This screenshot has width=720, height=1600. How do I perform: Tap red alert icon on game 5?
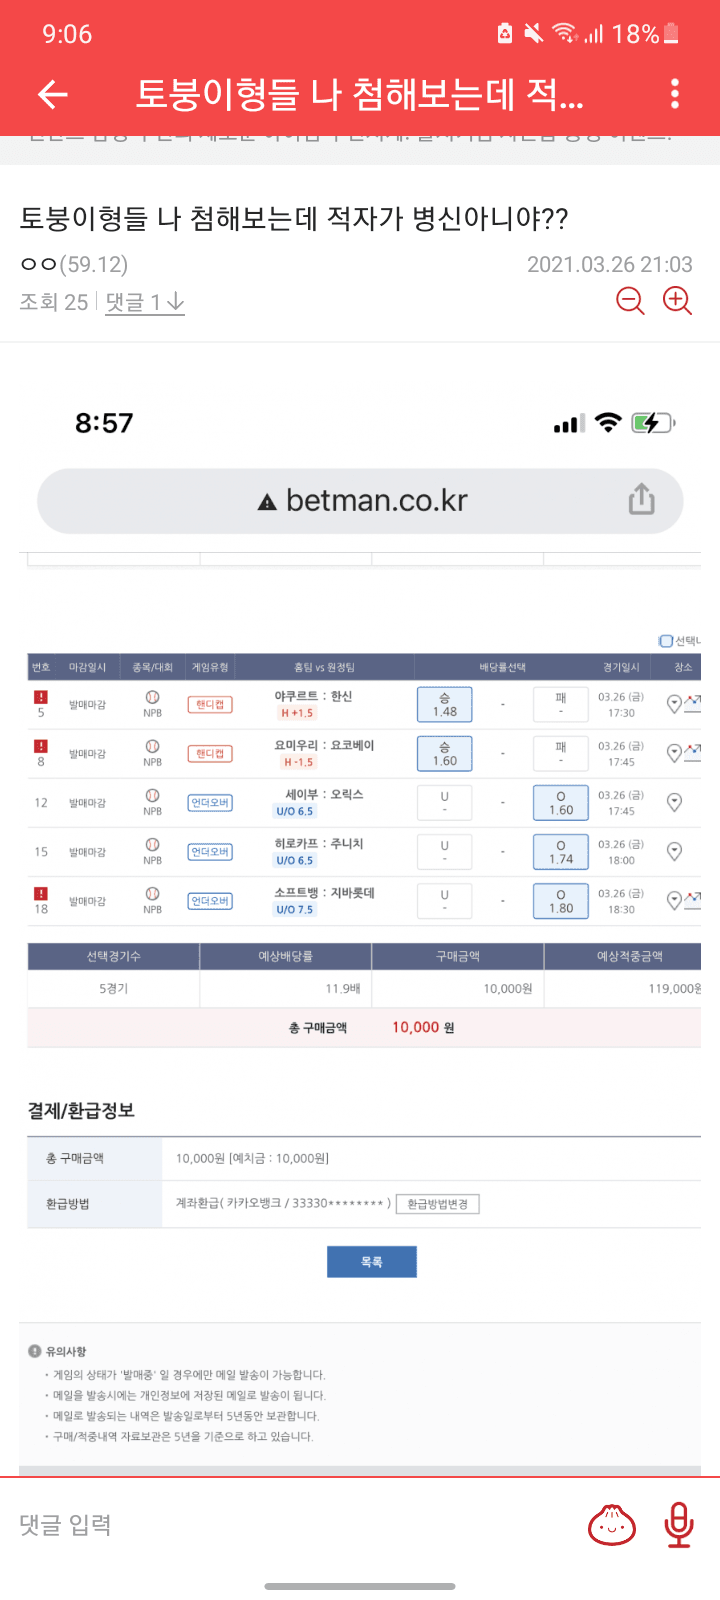pyautogui.click(x=41, y=697)
